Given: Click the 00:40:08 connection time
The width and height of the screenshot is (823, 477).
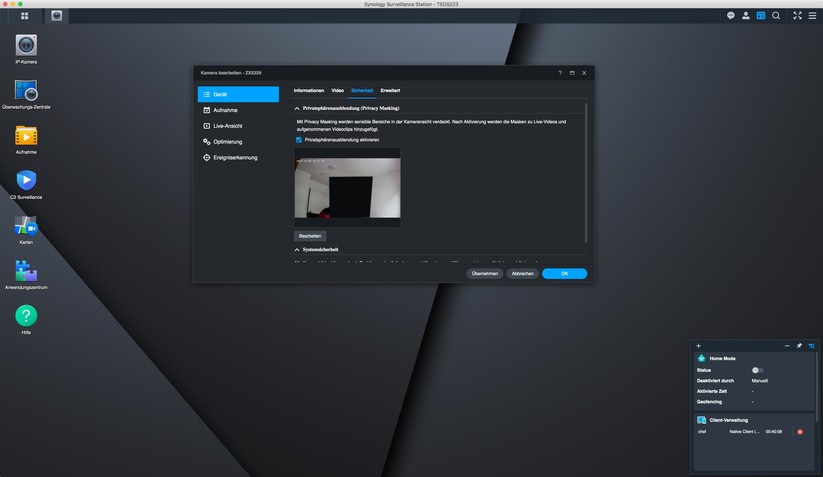Looking at the screenshot, I should (x=774, y=432).
